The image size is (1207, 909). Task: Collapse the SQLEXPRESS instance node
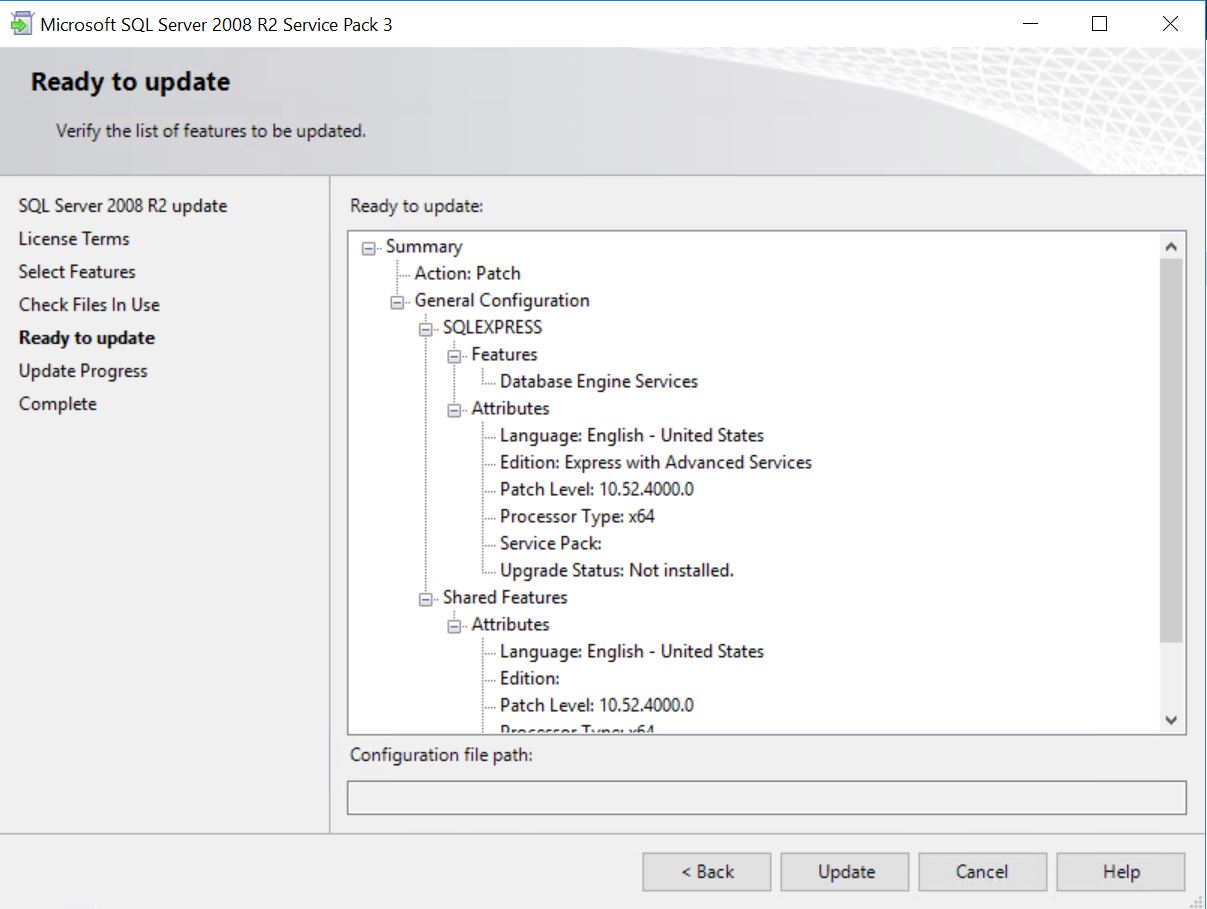coord(427,328)
